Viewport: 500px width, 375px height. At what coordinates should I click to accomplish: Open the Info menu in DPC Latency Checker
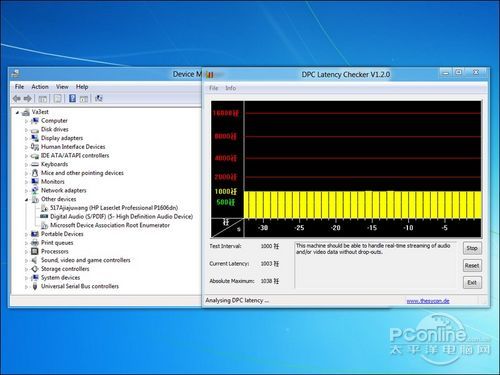click(231, 88)
